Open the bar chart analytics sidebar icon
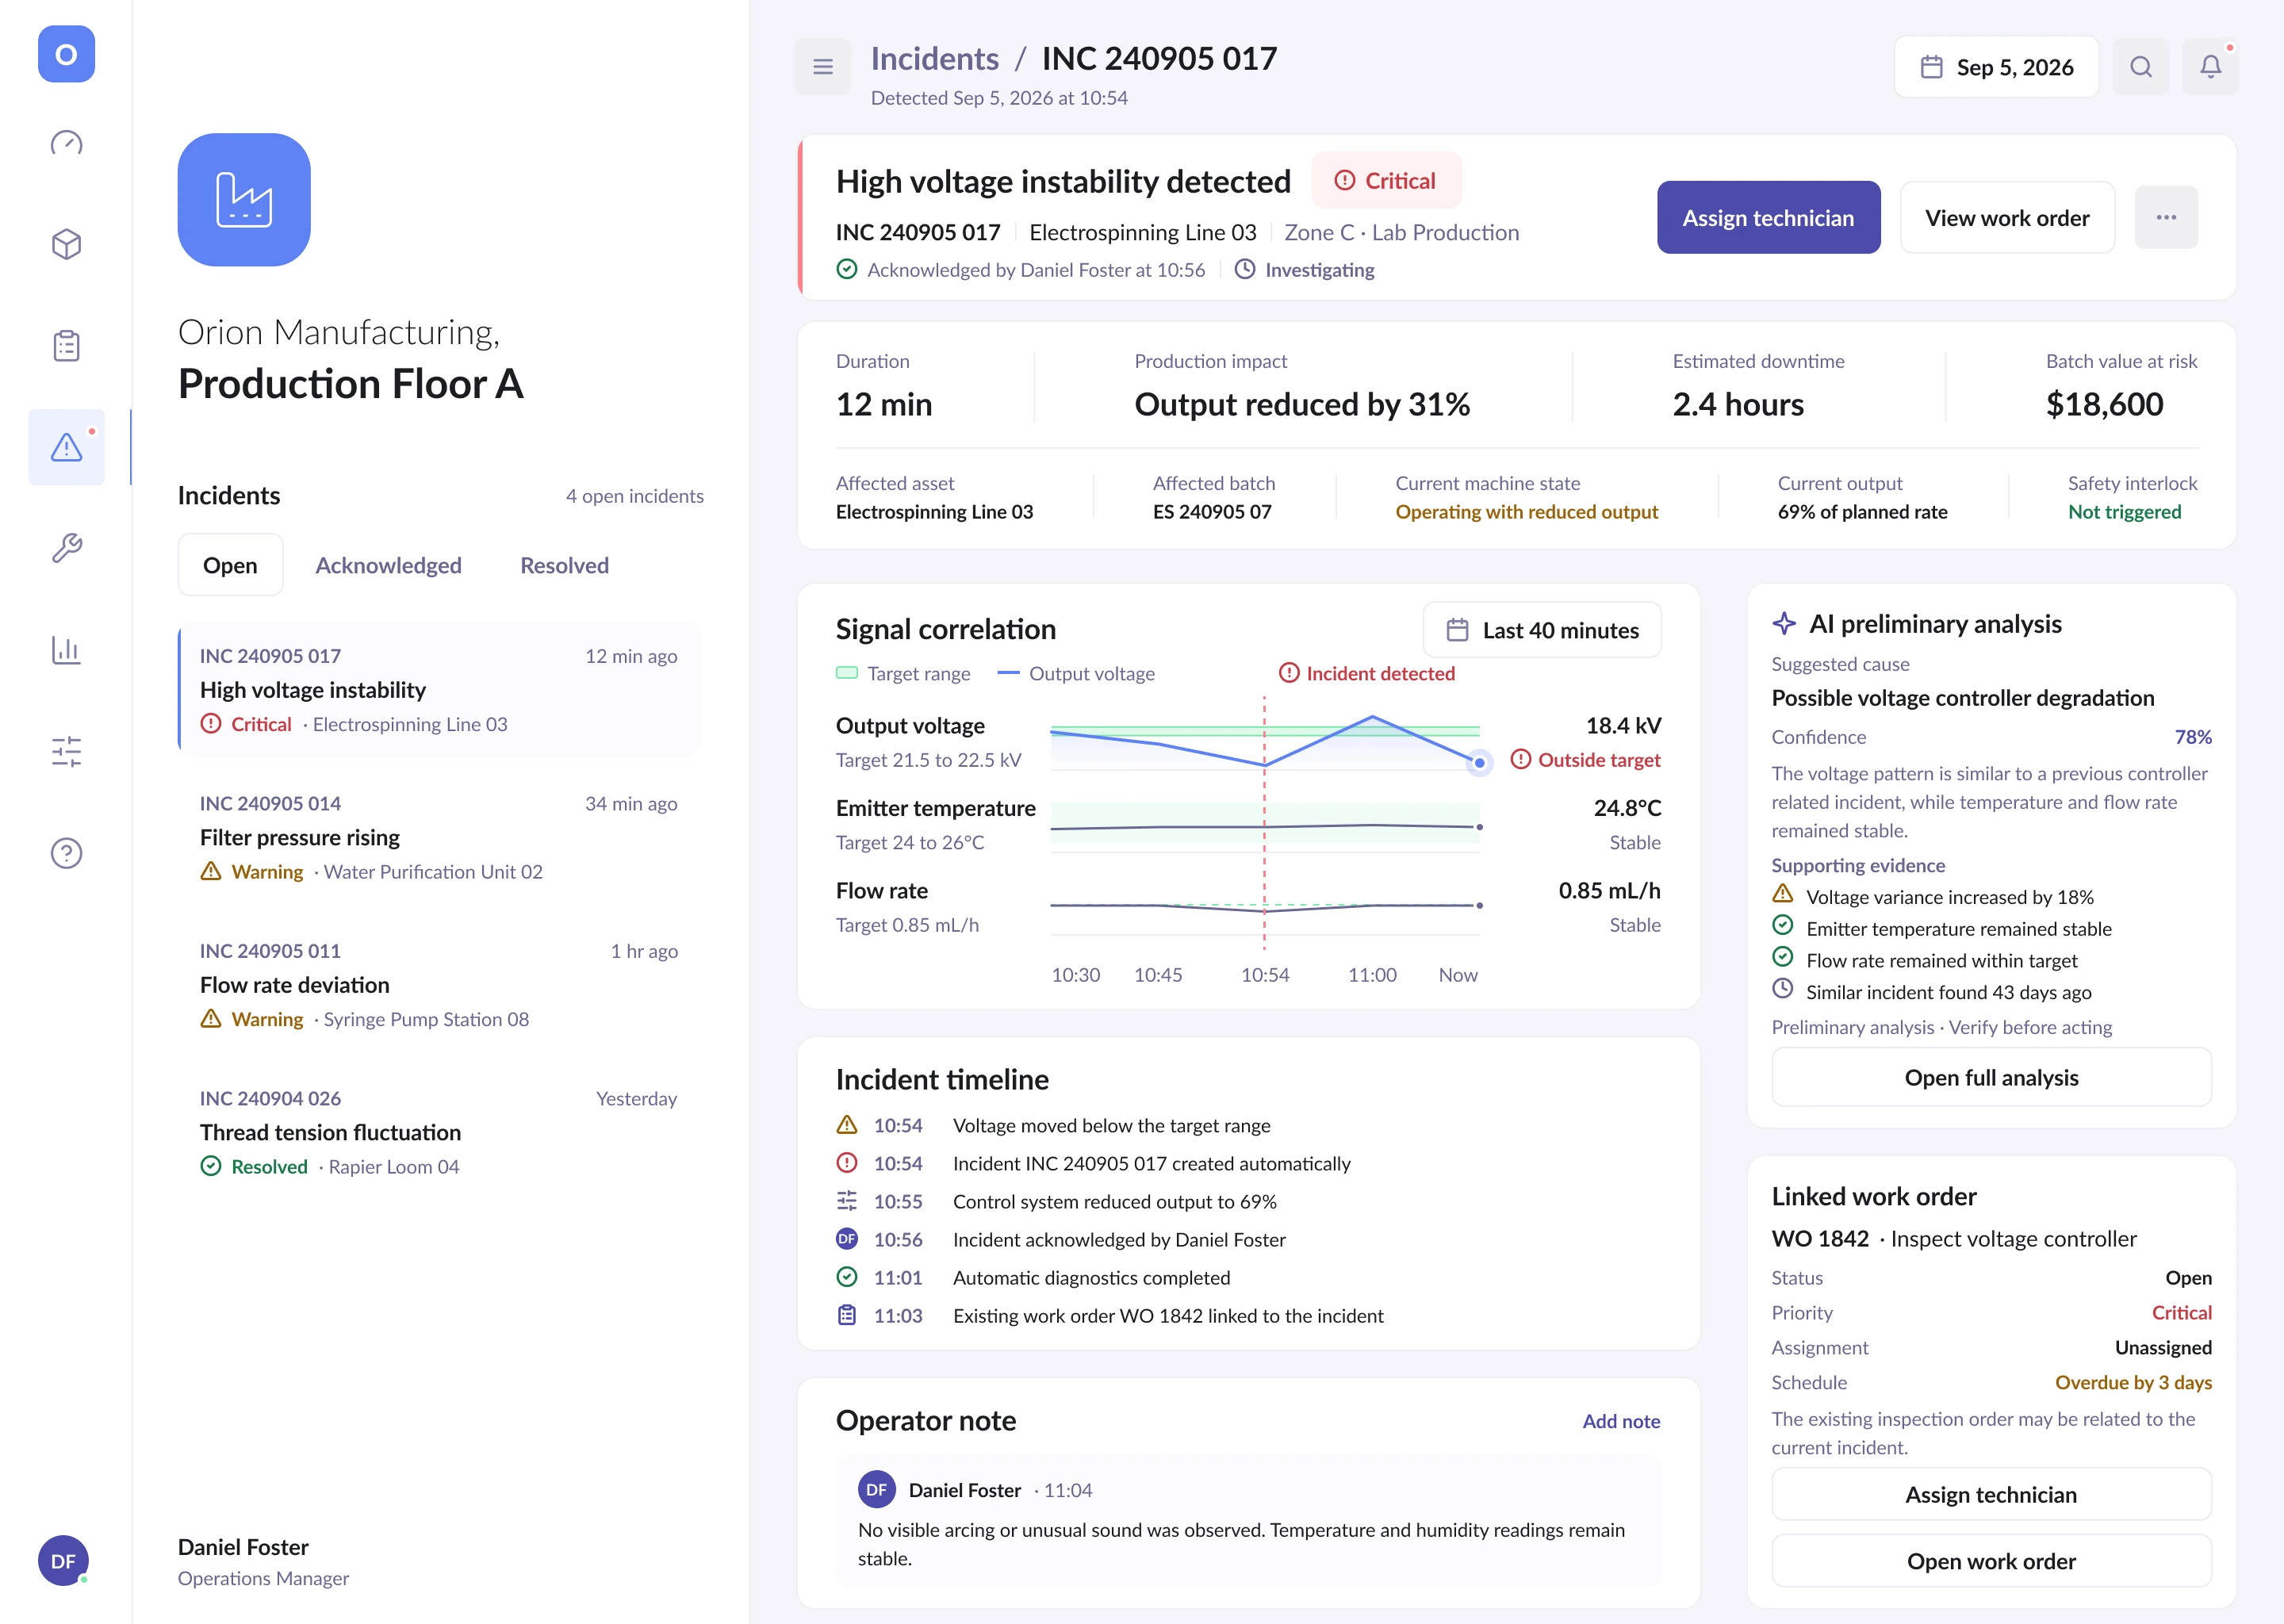The image size is (2284, 1624). coord(66,650)
